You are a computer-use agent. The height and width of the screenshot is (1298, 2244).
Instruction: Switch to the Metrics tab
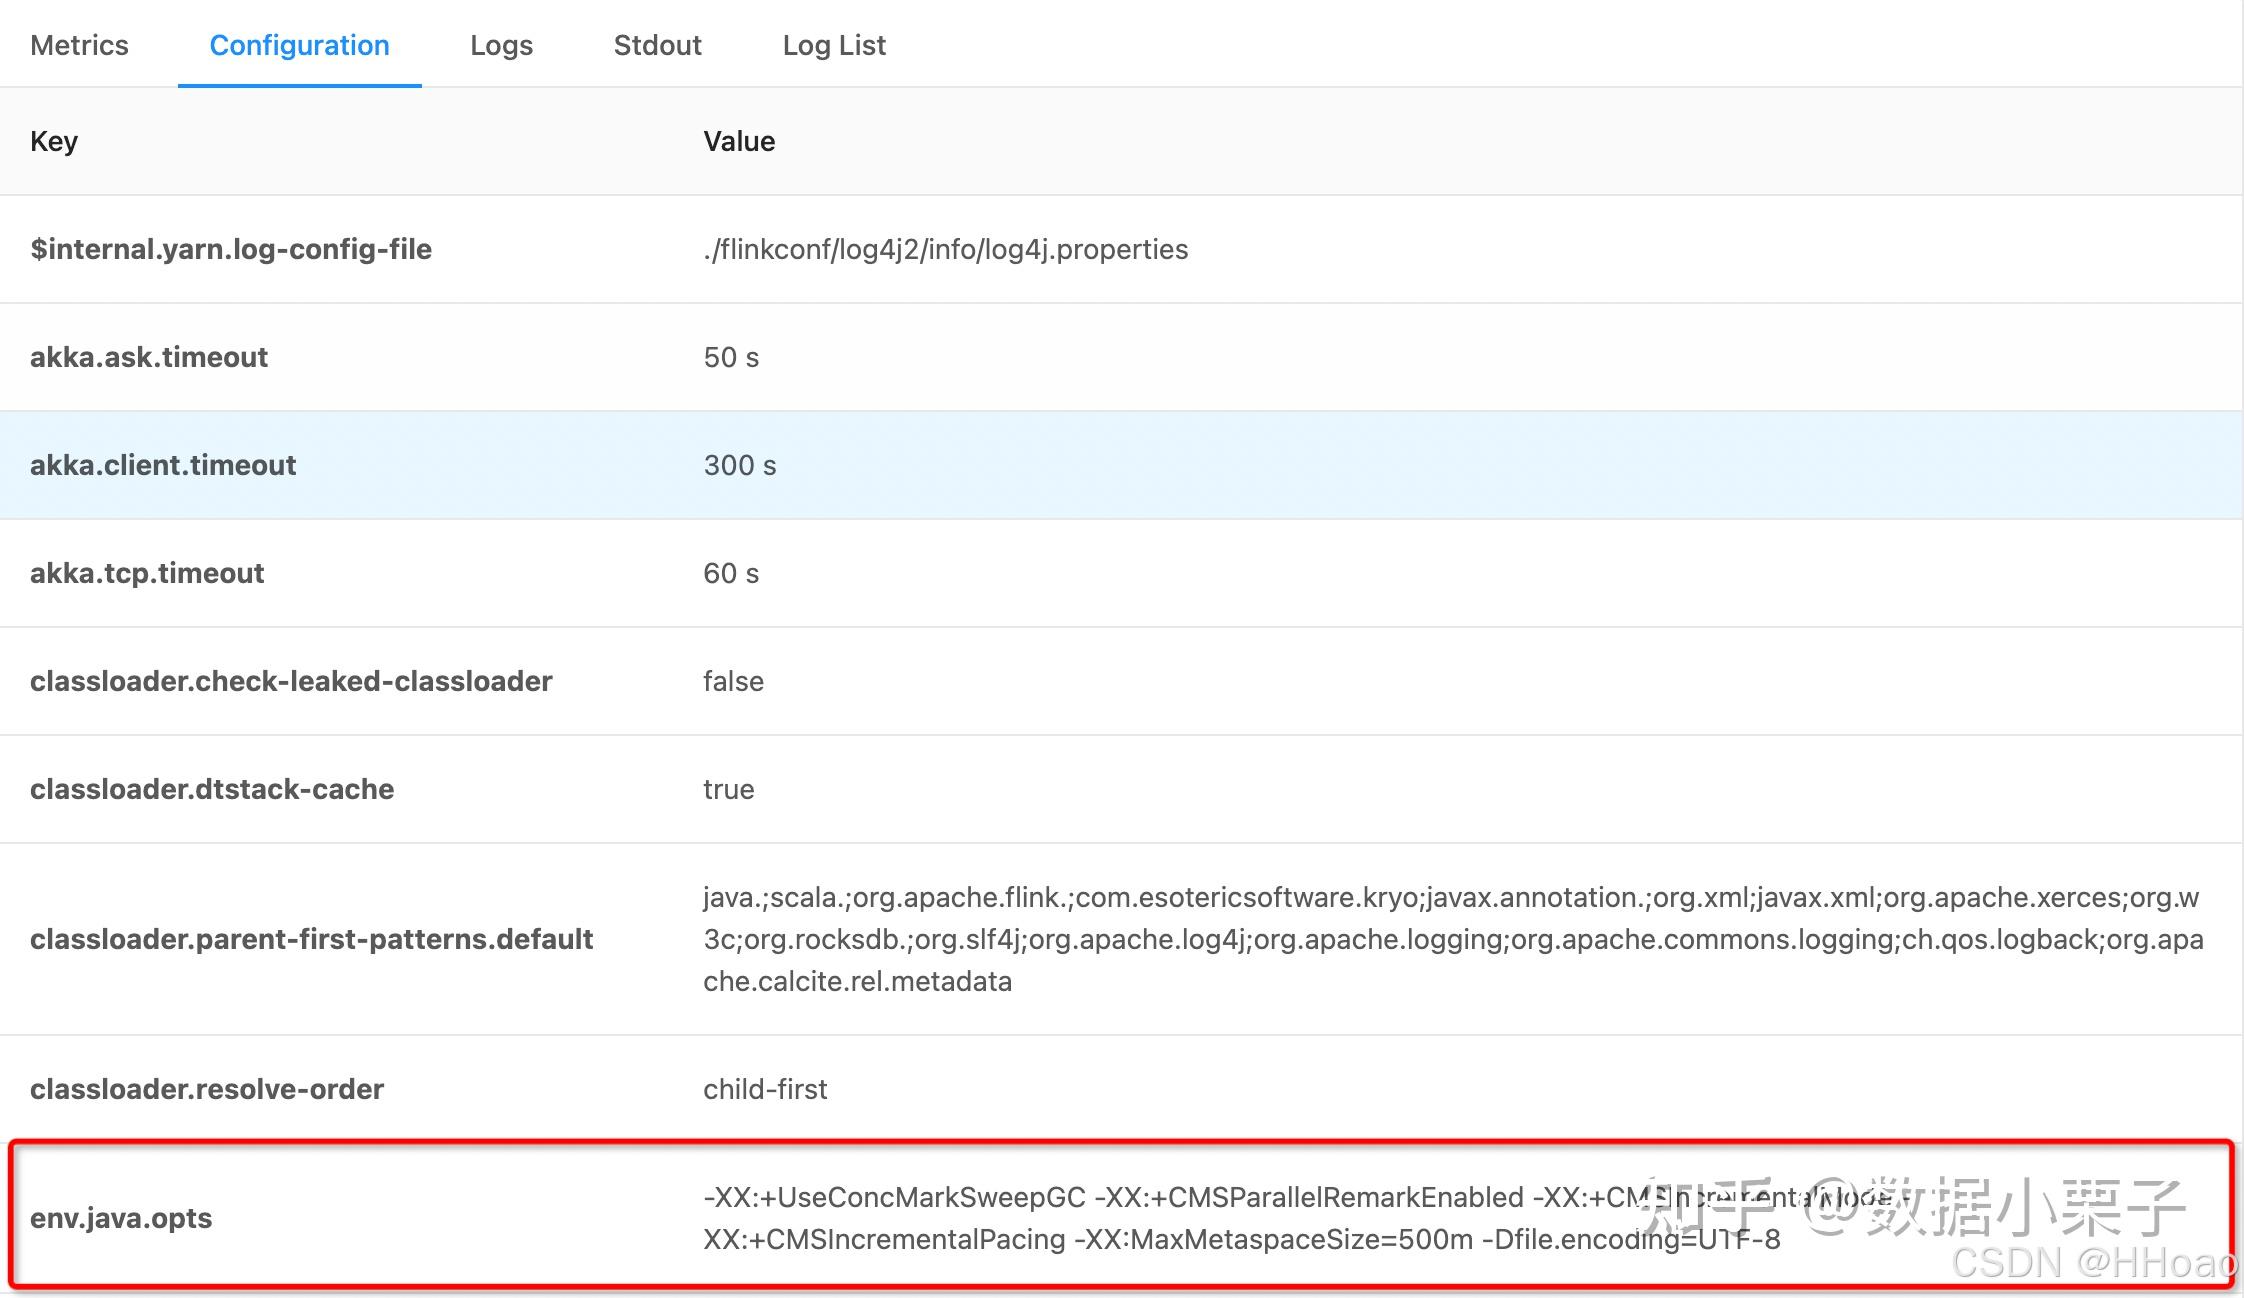coord(79,44)
